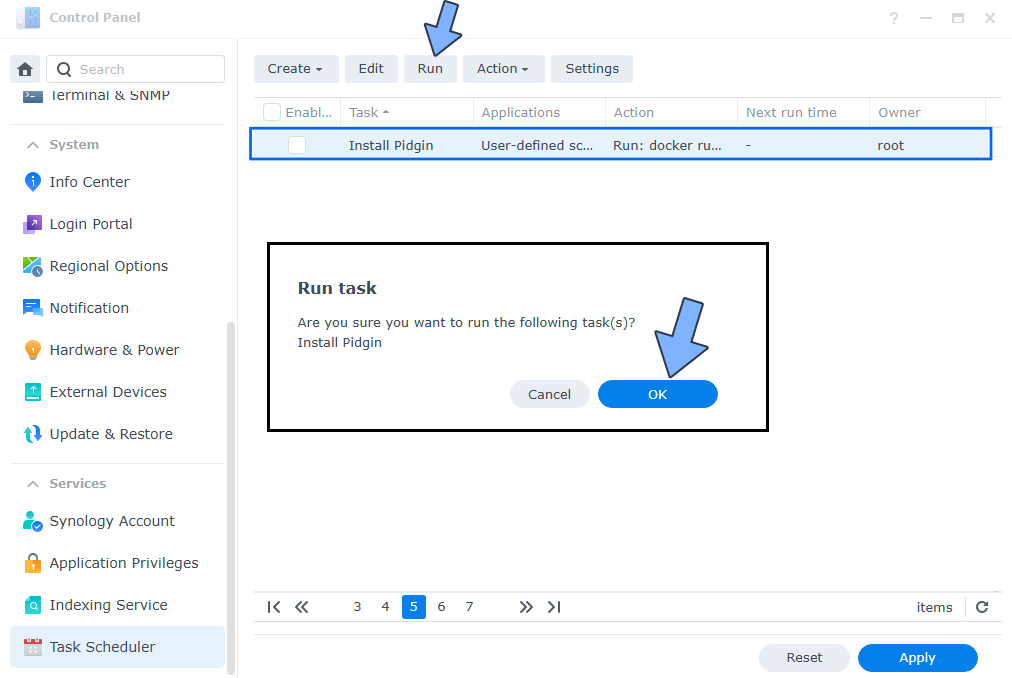Click the Edit button

tap(371, 69)
